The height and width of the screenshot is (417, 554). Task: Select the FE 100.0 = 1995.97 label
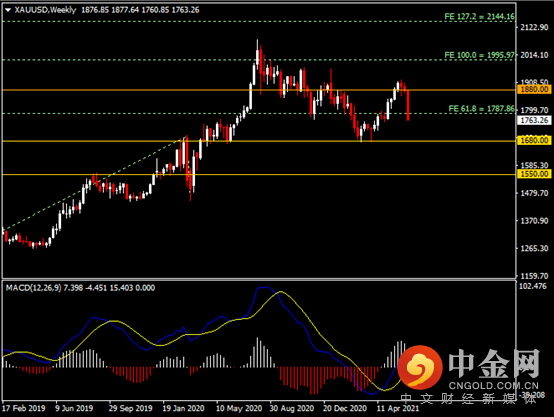click(x=479, y=55)
